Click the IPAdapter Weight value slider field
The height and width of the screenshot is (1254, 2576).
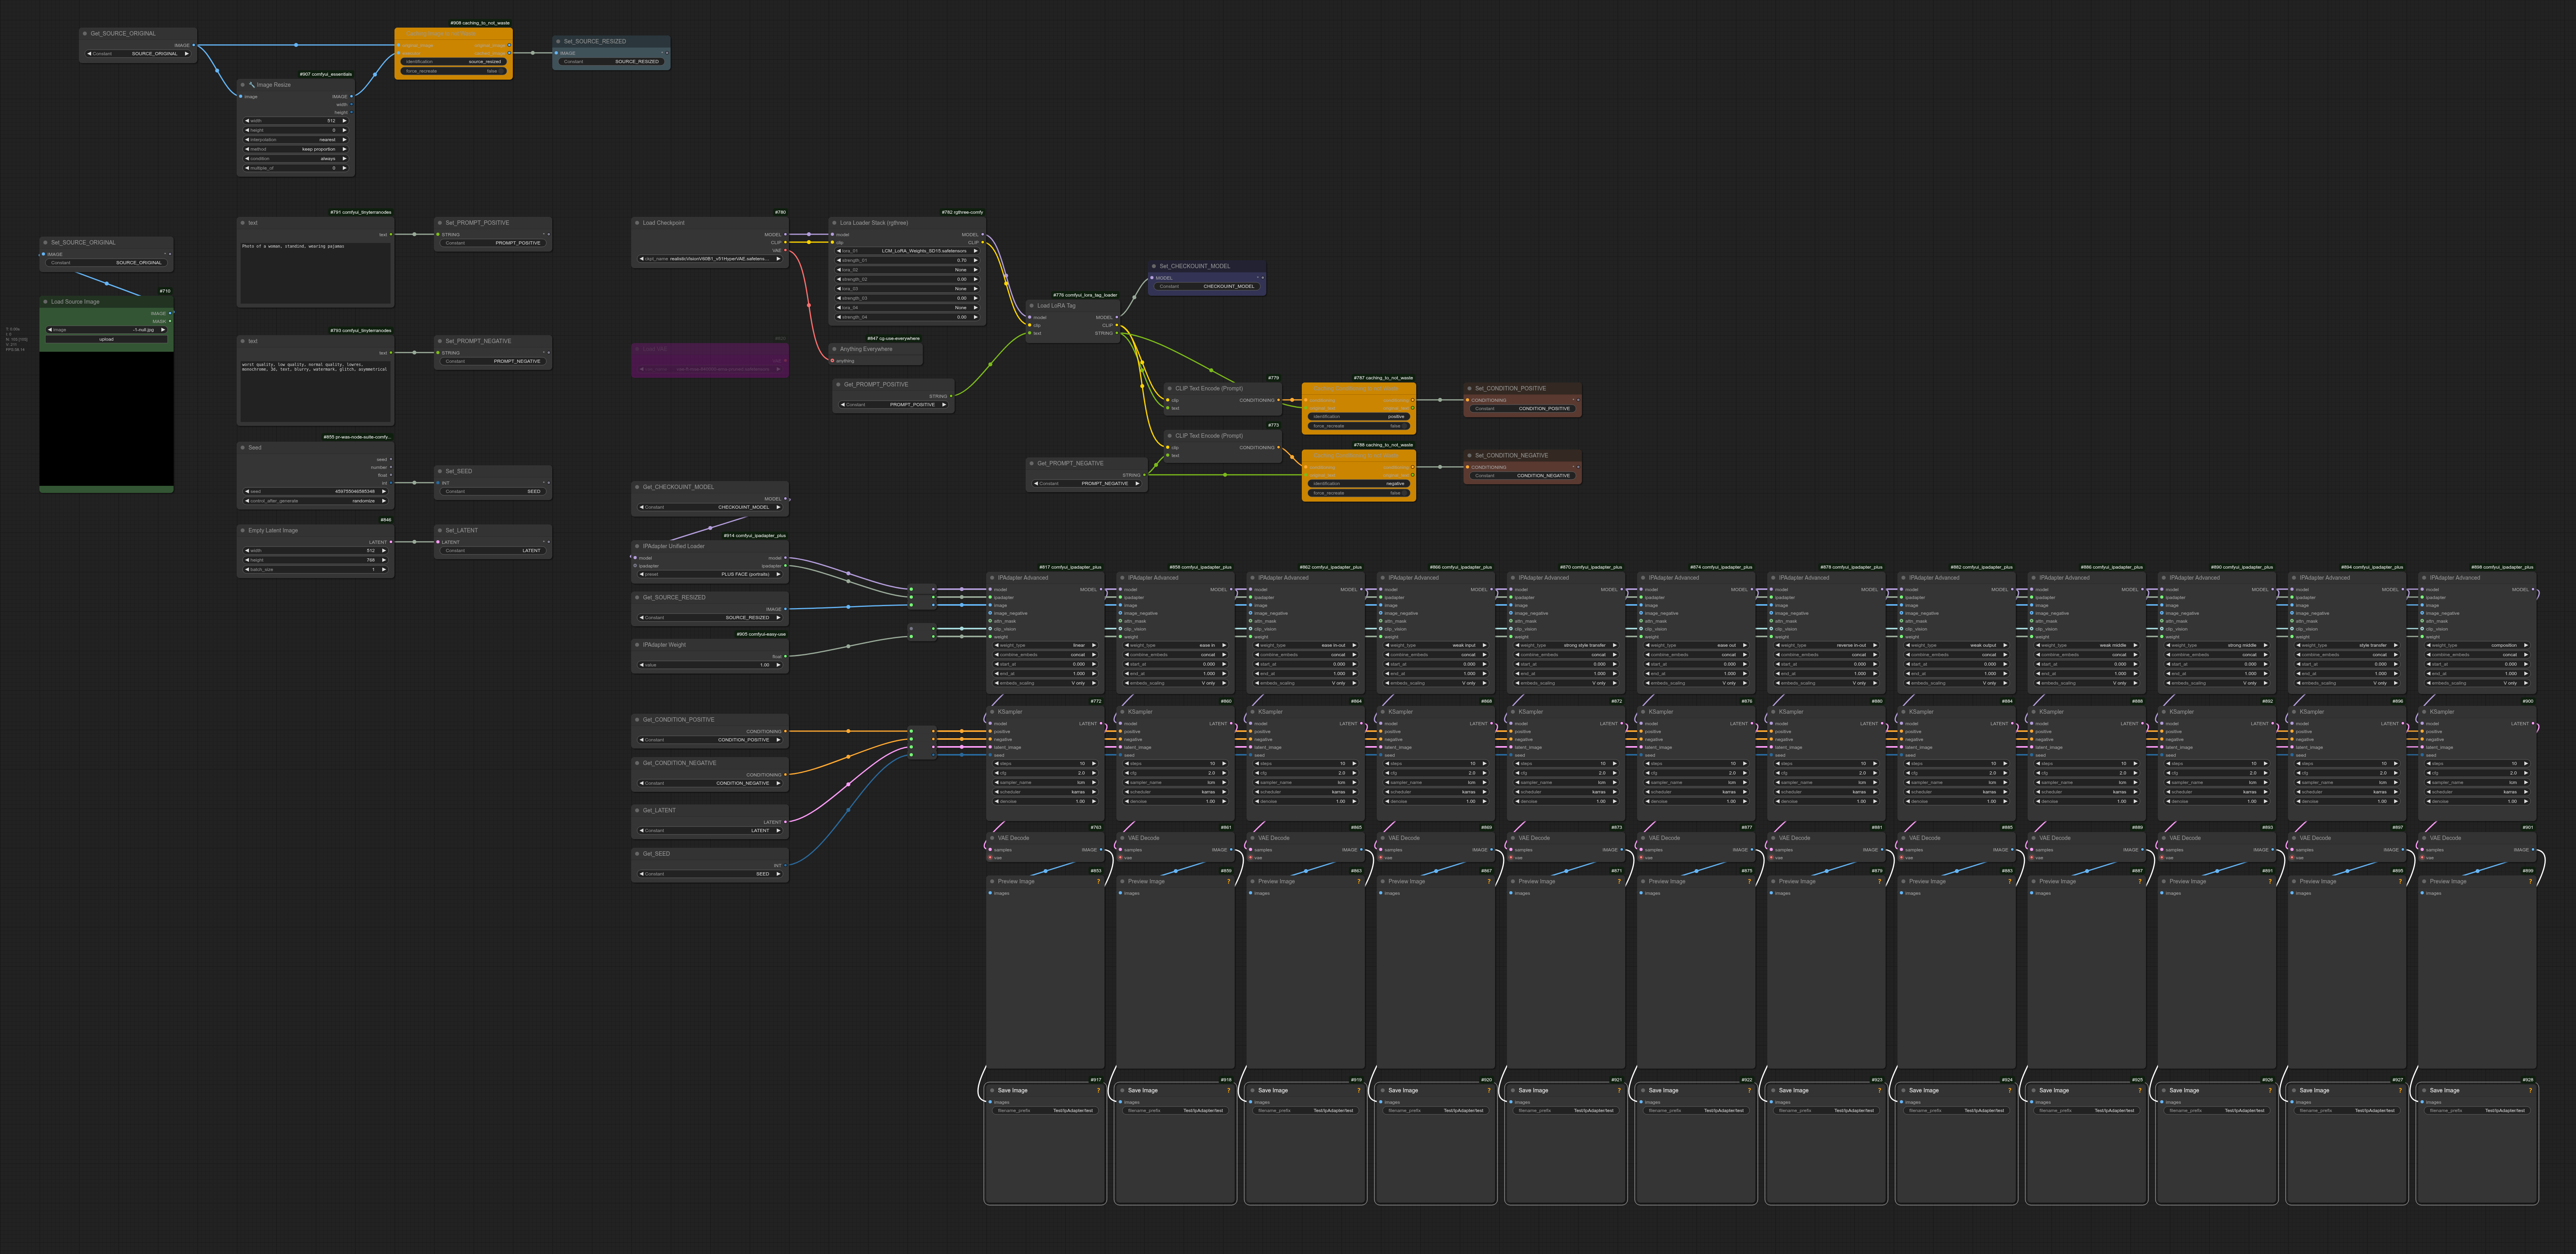point(710,665)
